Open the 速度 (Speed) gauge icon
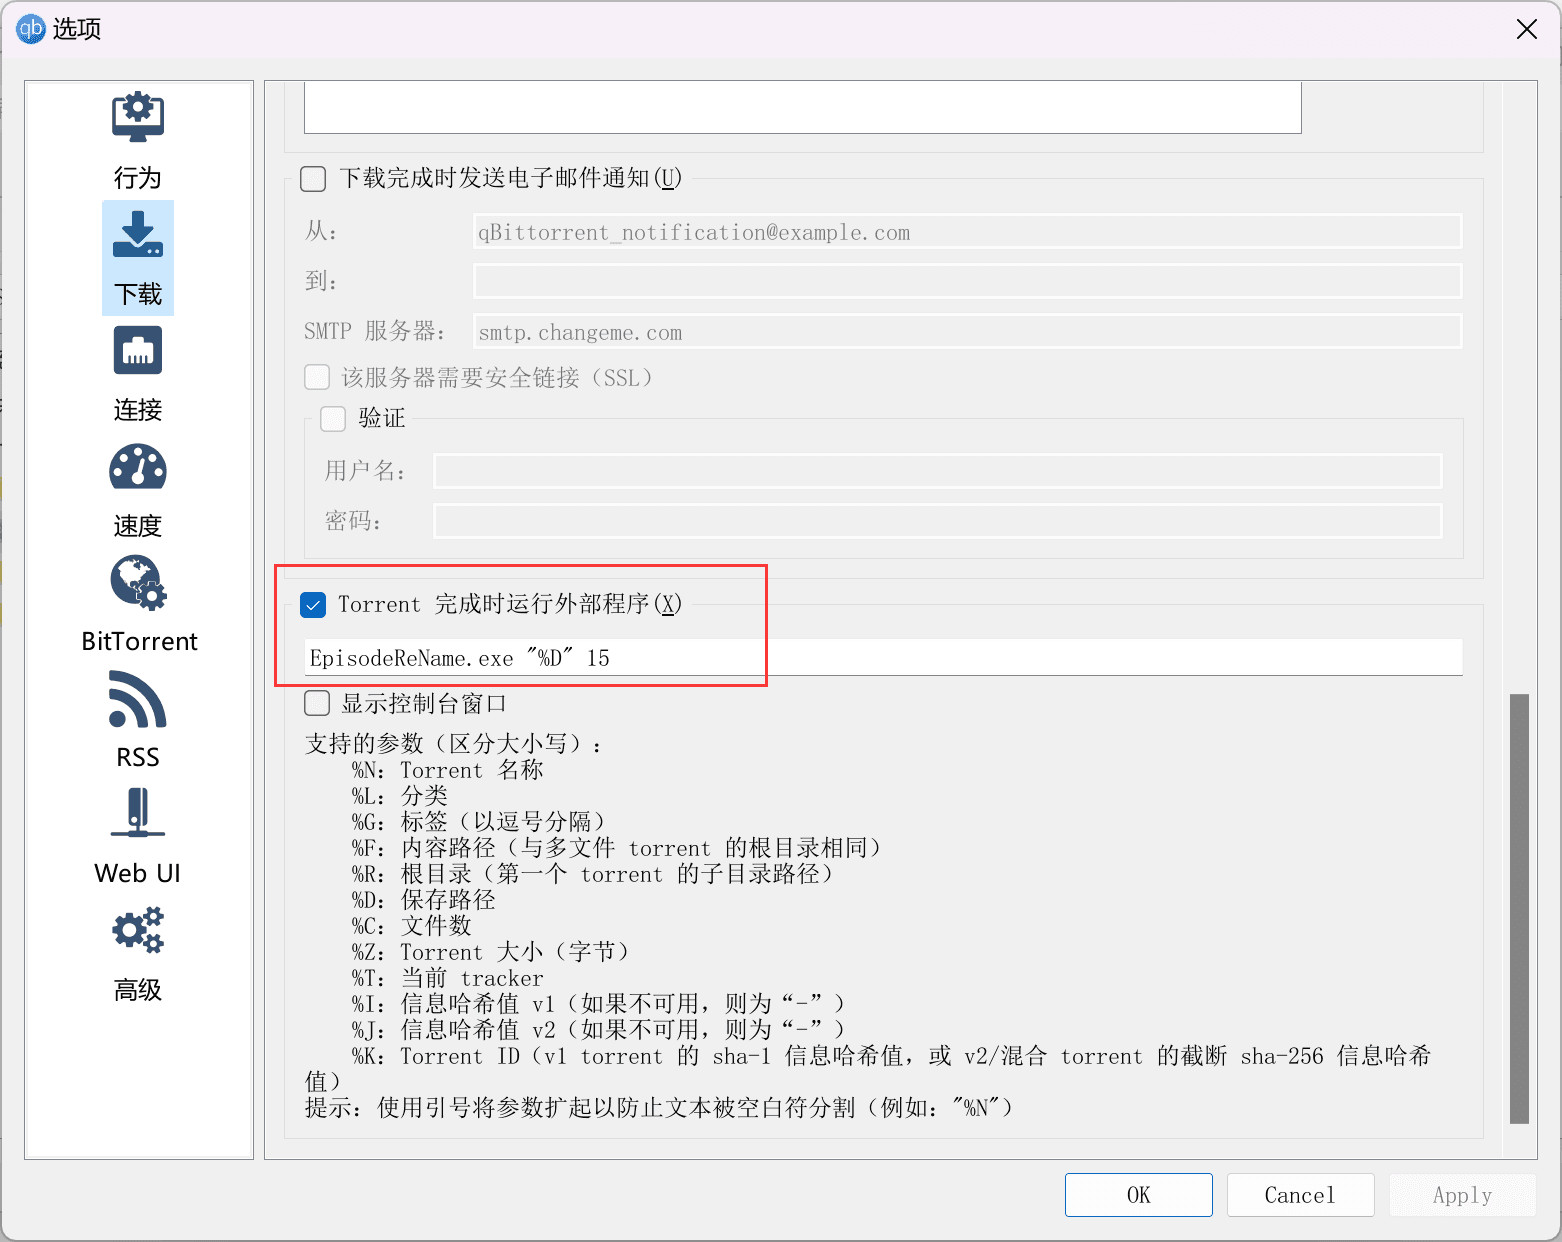1562x1242 pixels. coord(138,467)
